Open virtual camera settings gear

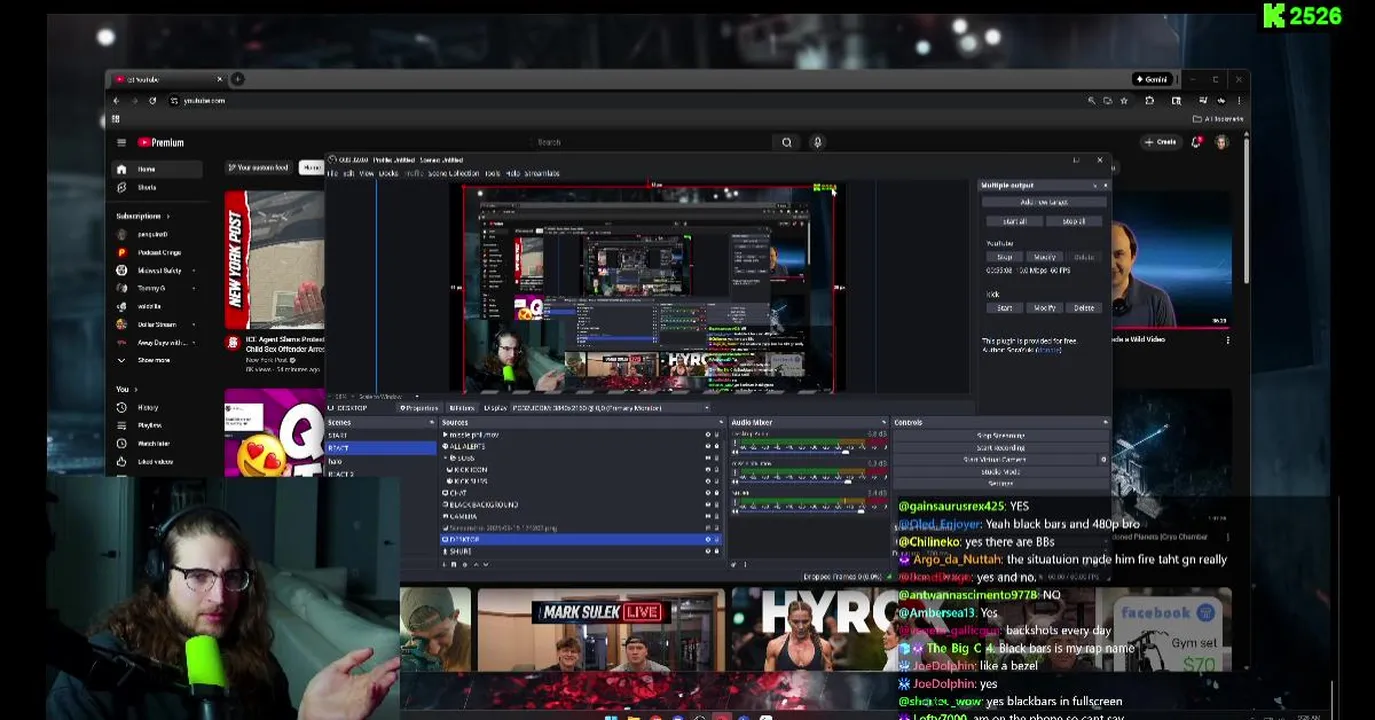point(1104,460)
